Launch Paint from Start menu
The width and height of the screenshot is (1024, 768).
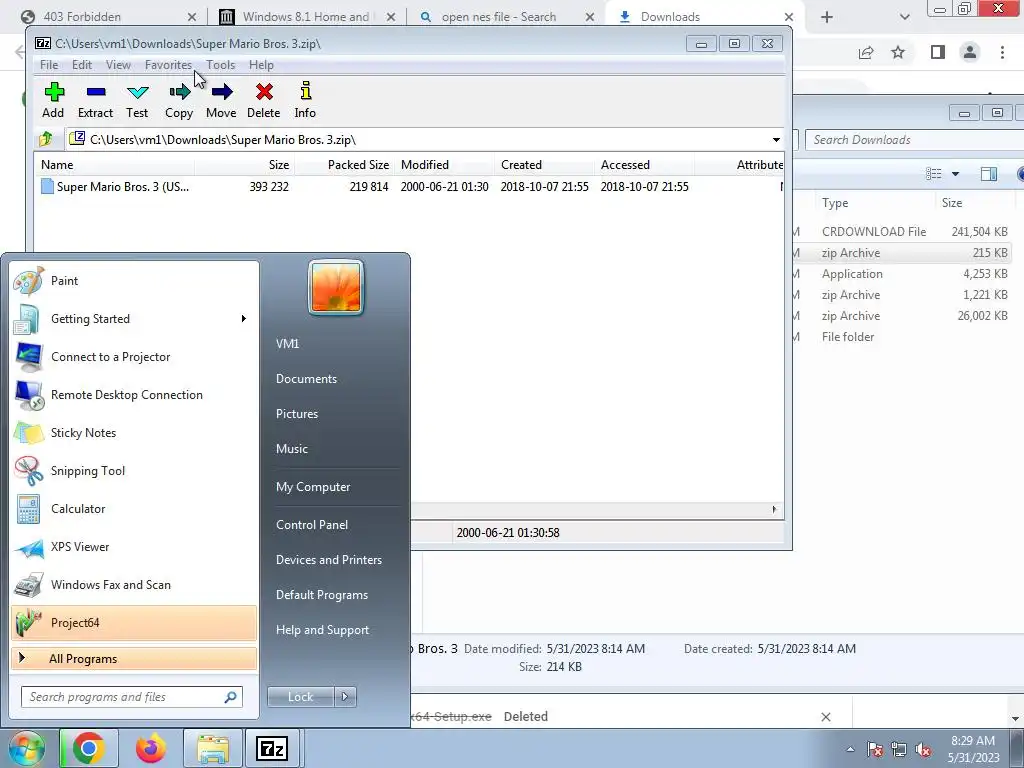pyautogui.click(x=135, y=281)
